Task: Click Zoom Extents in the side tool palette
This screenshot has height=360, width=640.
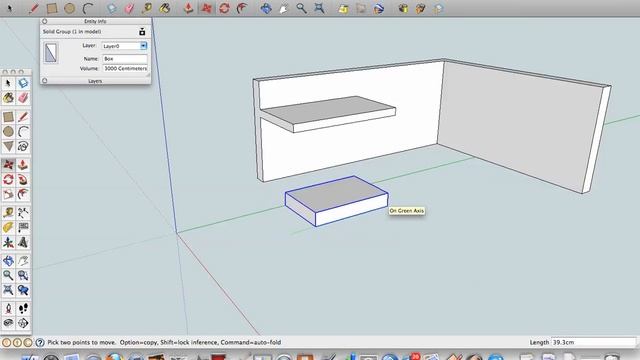Action: click(x=8, y=290)
